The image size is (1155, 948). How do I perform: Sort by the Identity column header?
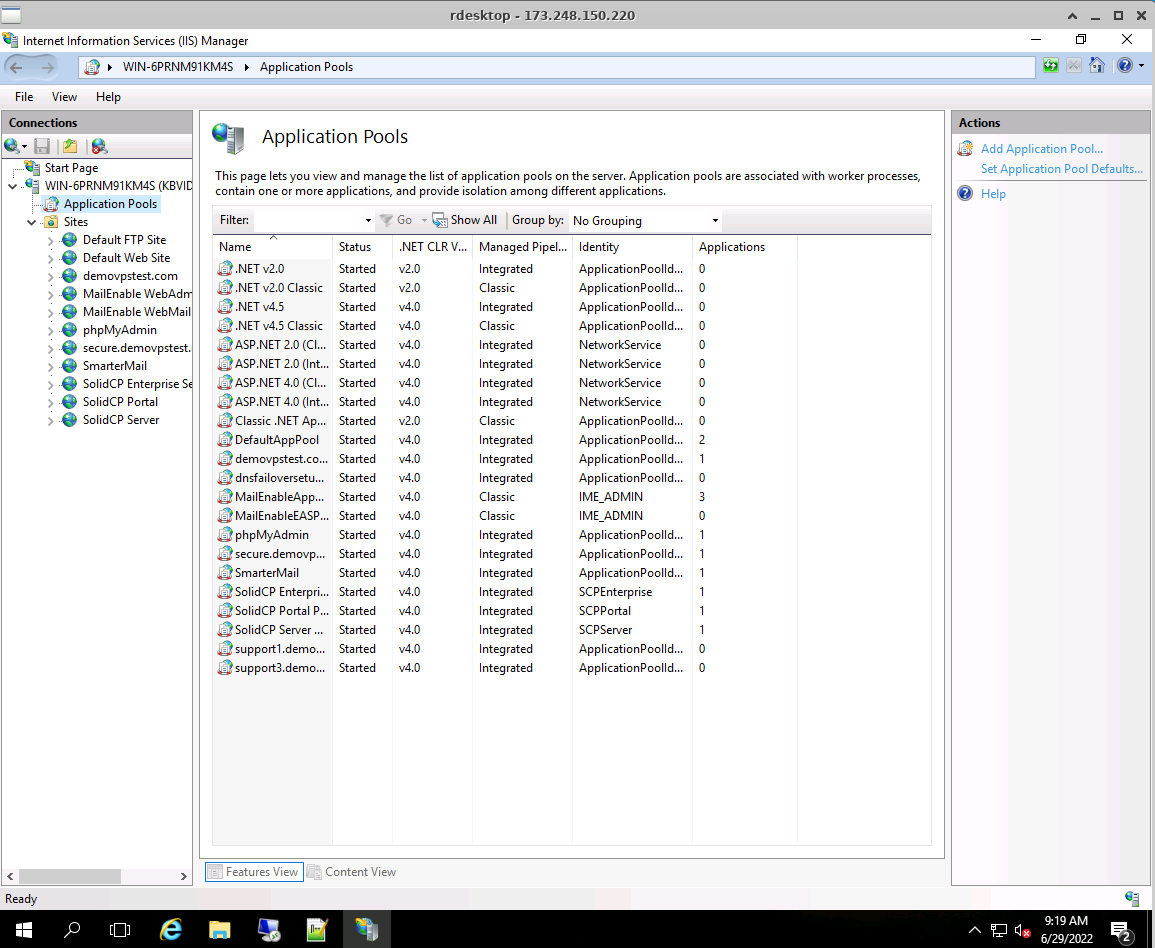[632, 247]
